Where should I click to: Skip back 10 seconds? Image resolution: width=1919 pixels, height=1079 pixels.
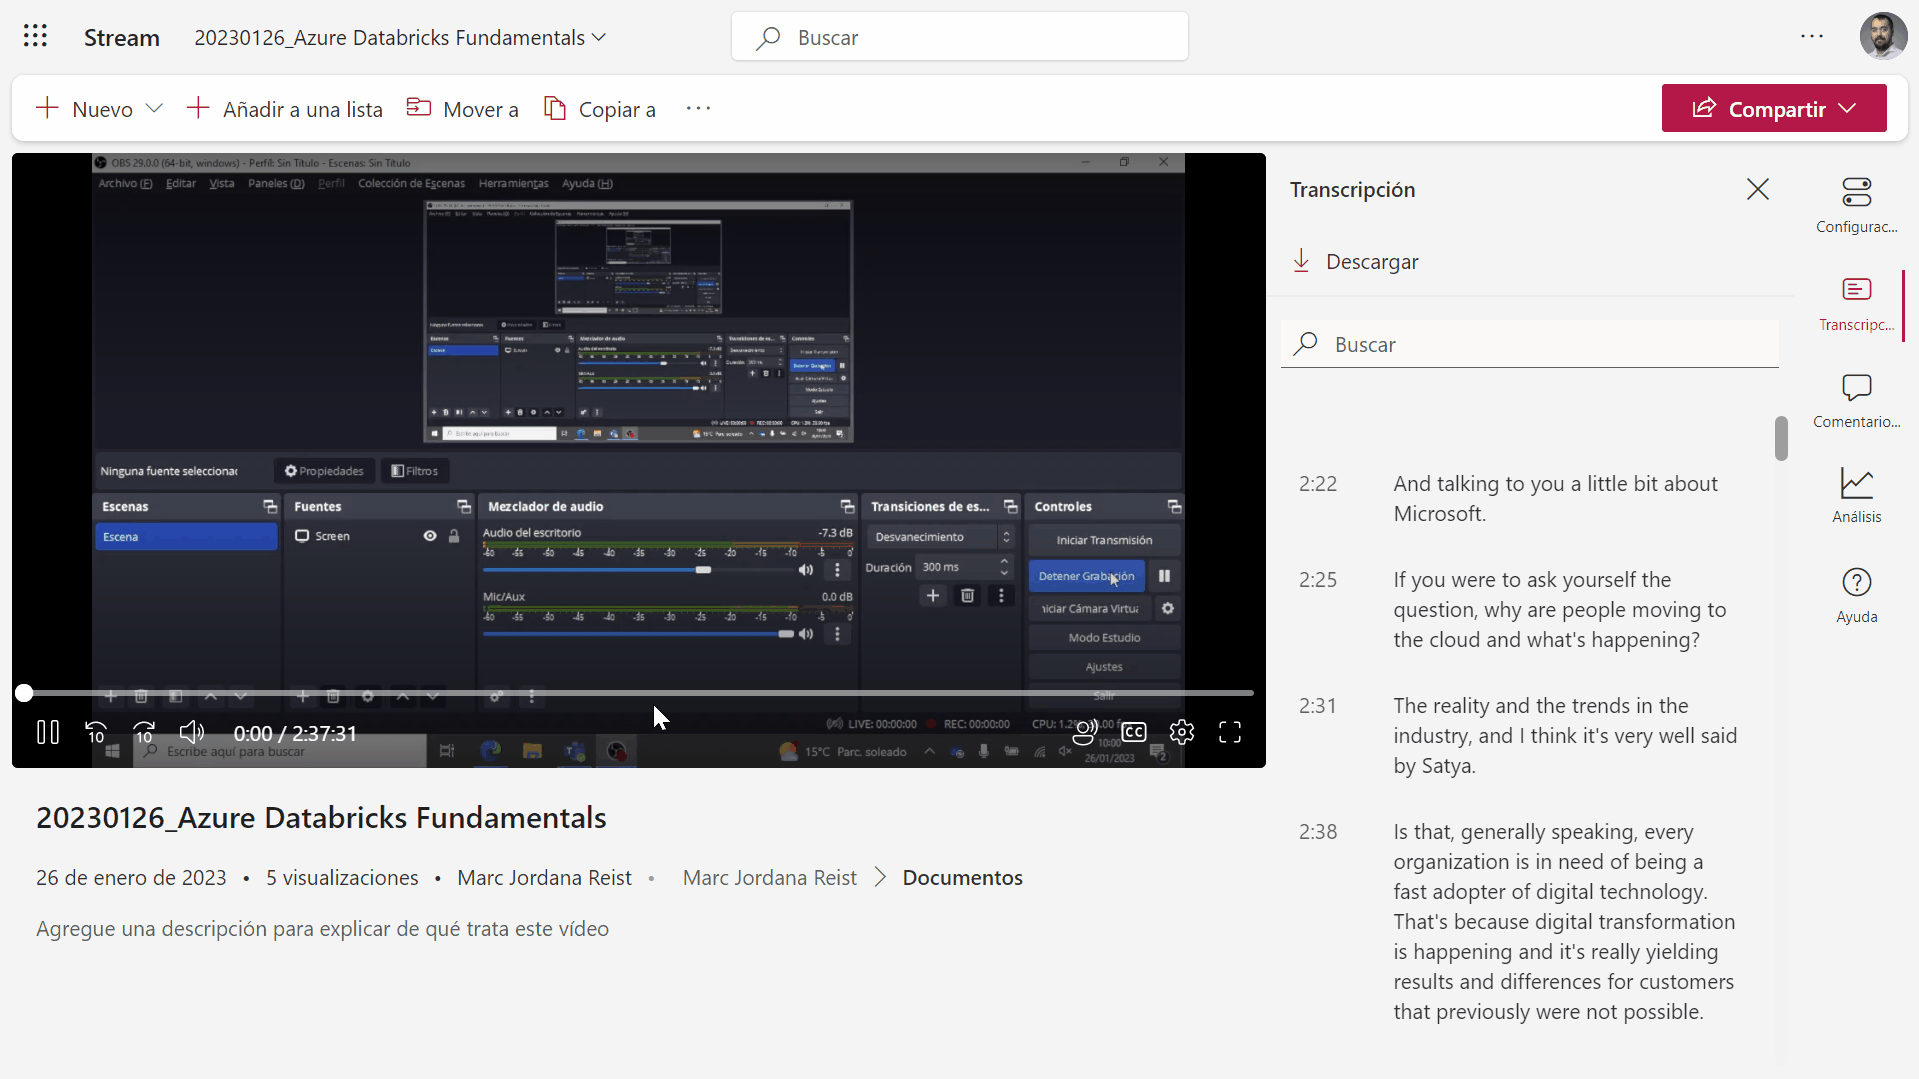pyautogui.click(x=96, y=733)
